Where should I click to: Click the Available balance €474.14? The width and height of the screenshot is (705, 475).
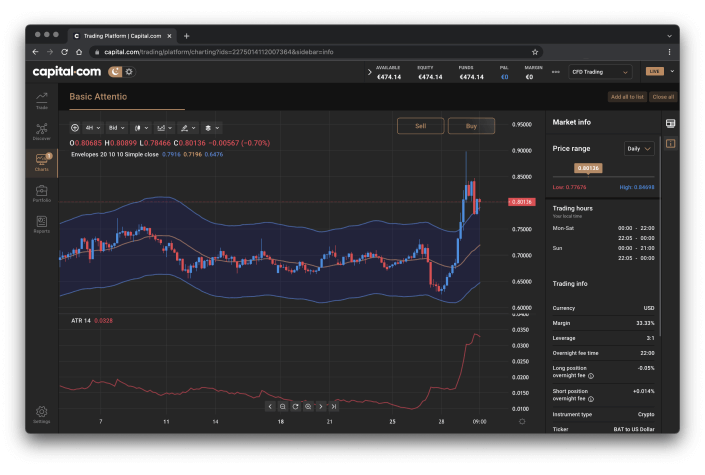coord(389,77)
